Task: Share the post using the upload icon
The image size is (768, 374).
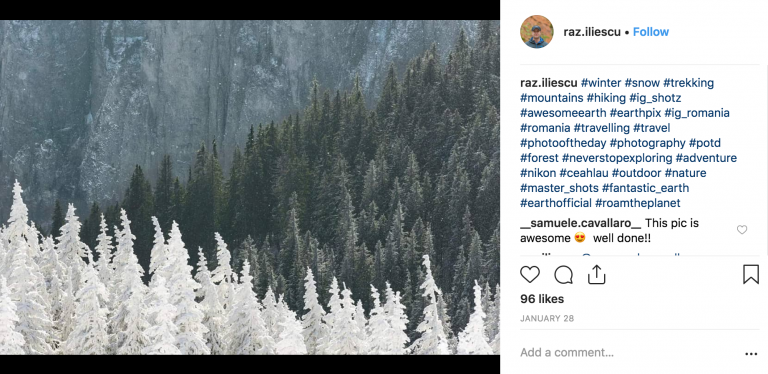Action: coord(597,275)
